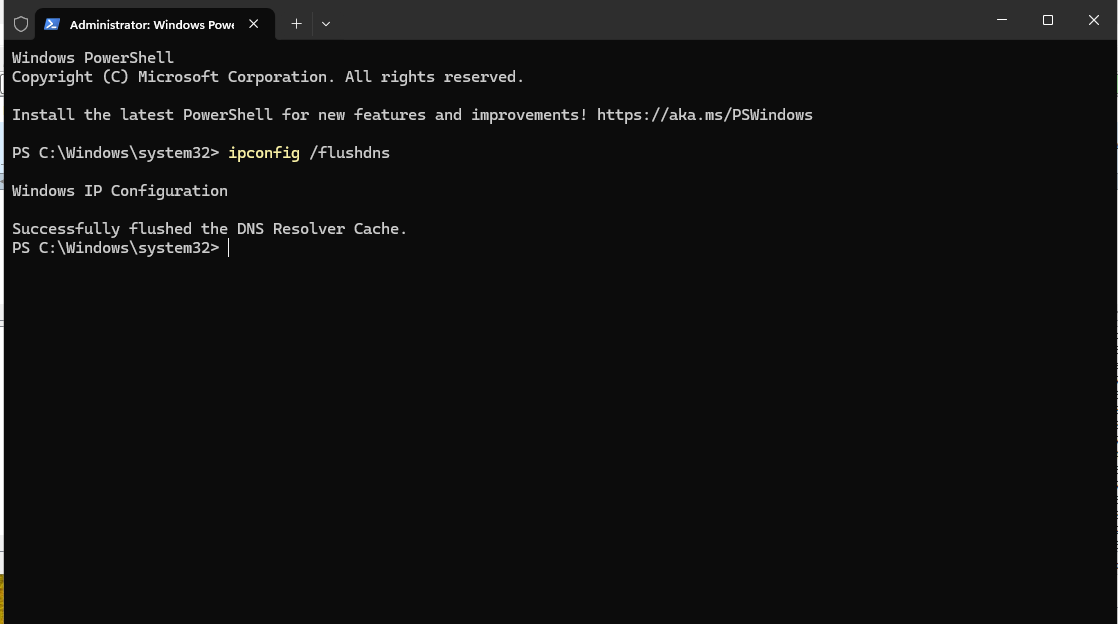The image size is (1118, 624).
Task: Click the Windows PowerShell copyright line
Action: pos(267,76)
